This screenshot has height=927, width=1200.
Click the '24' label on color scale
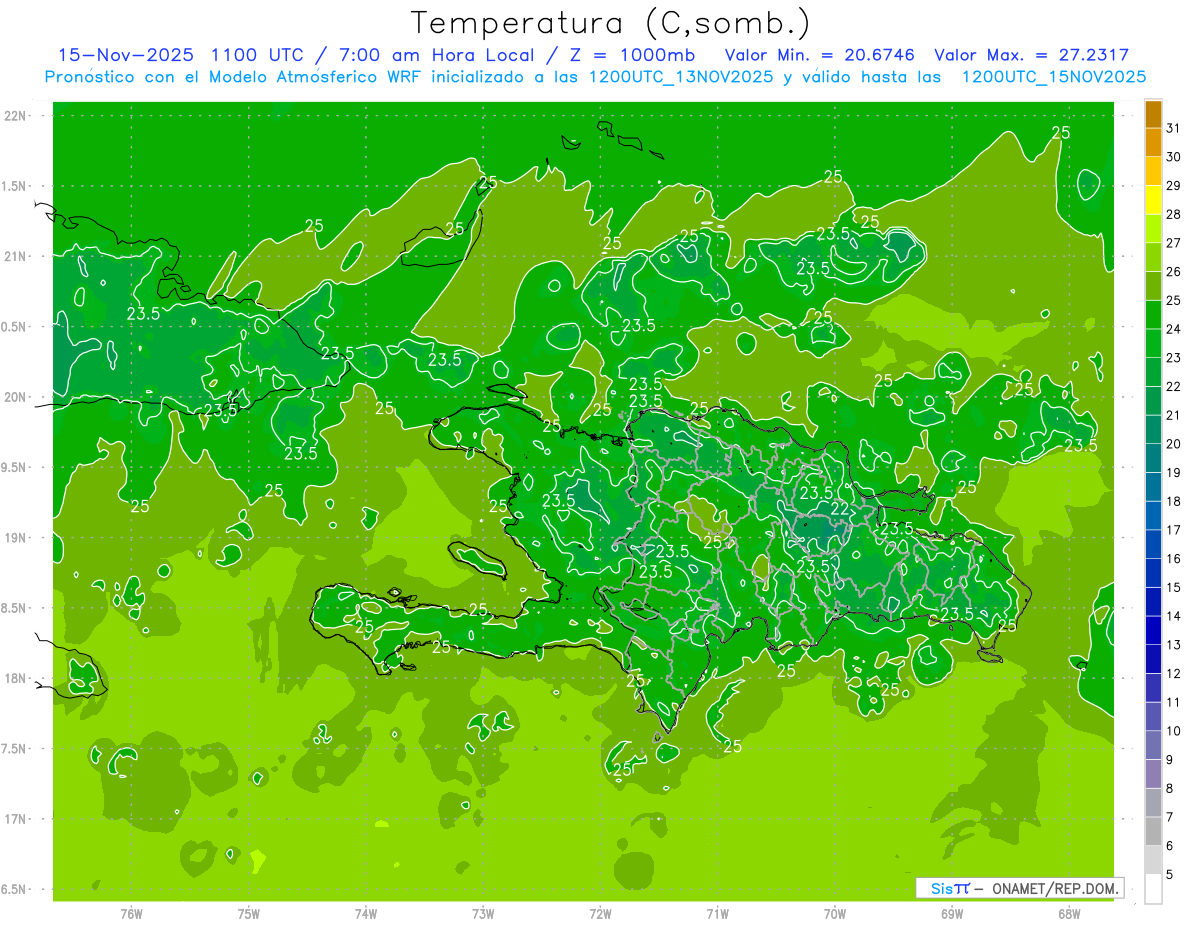1174,329
